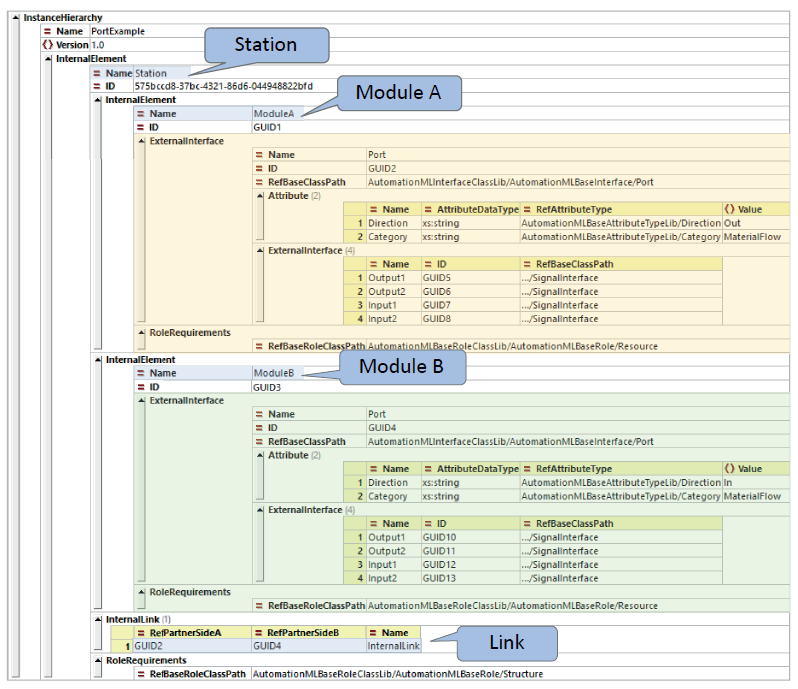798x689 pixels.
Task: Click the equals icon before the 575bccd8 ID row
Action: coord(97,87)
